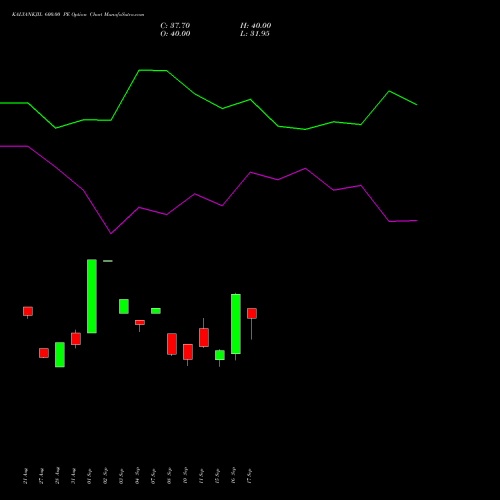Select the small red candle for 04 Sep
Screen dimensions: 500x500
pos(140,322)
